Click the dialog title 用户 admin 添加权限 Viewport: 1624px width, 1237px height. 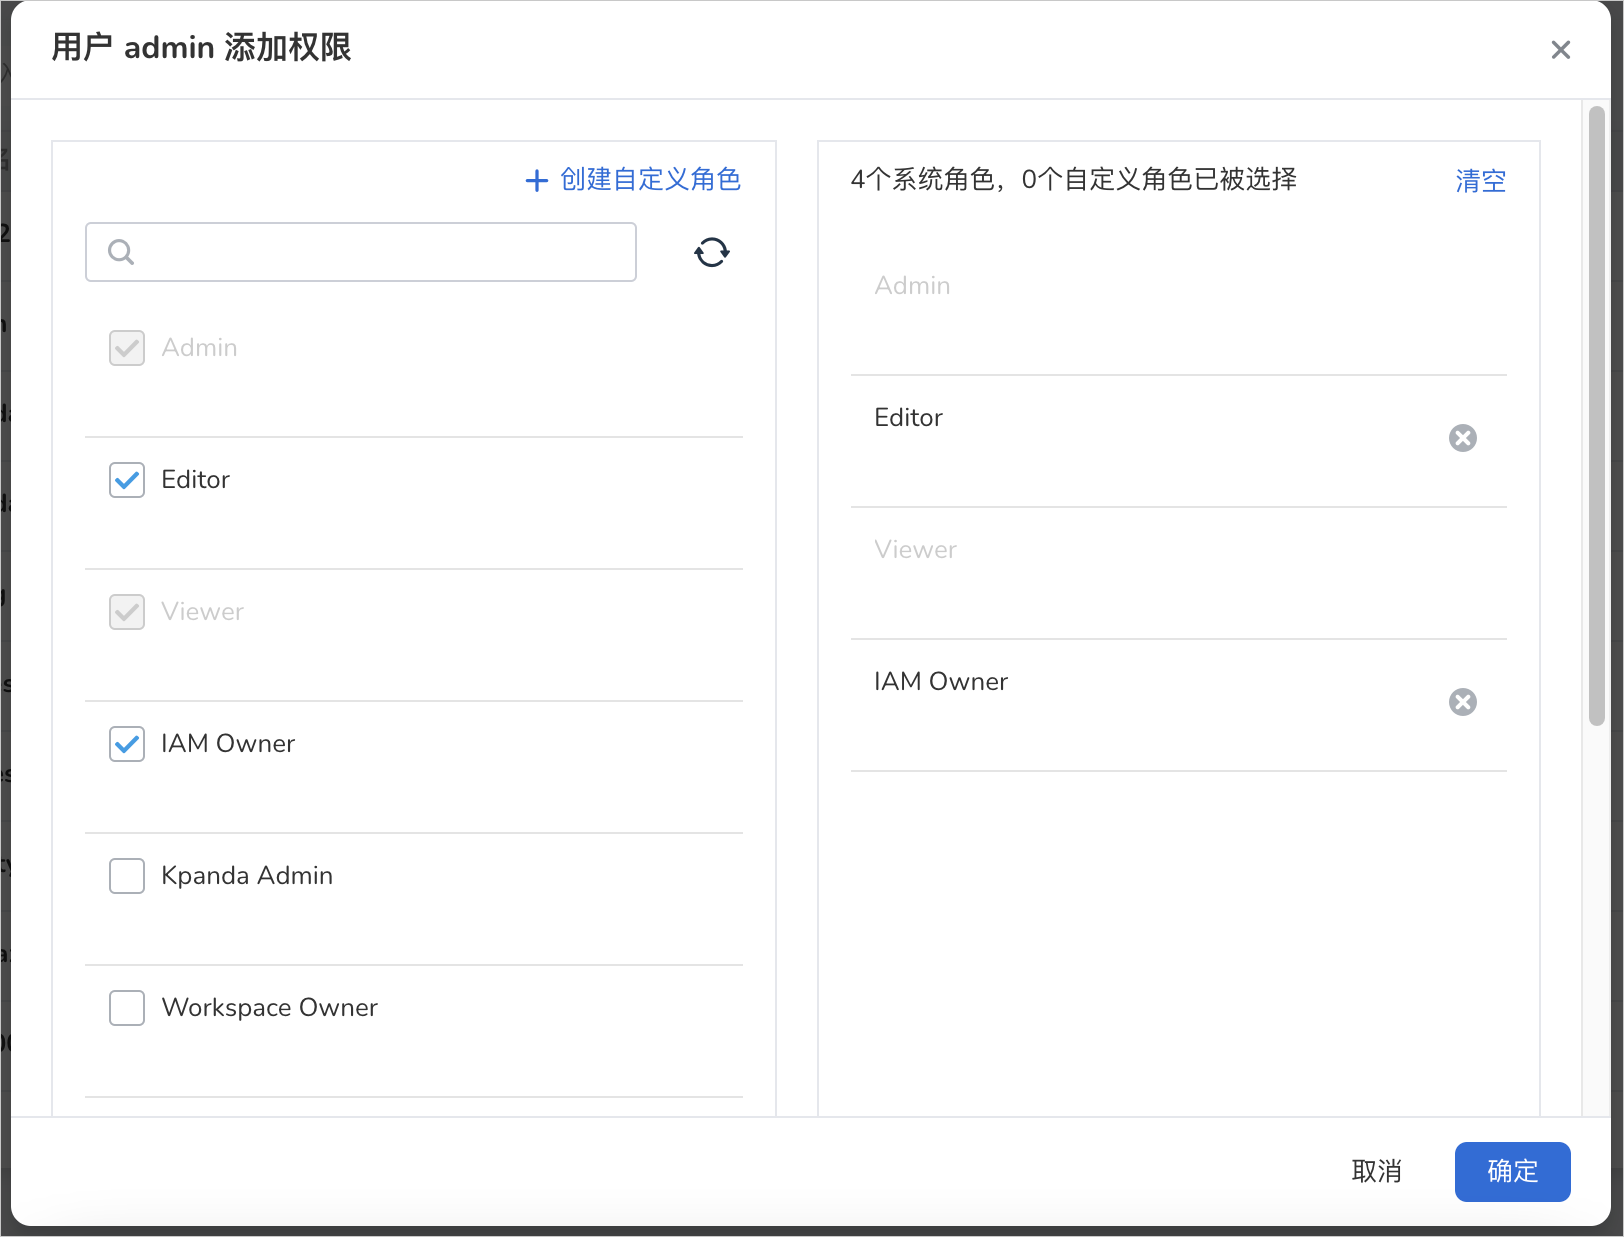201,48
